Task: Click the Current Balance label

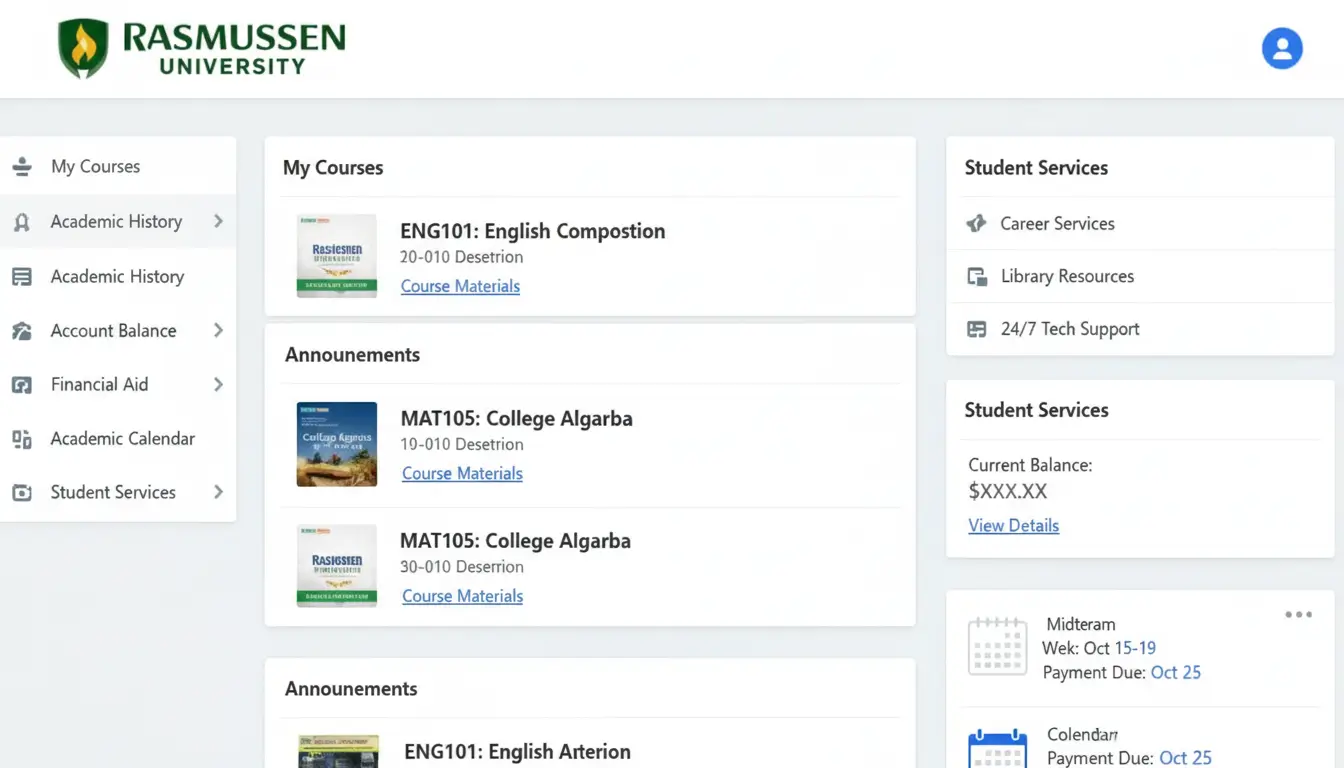Action: pyautogui.click(x=1030, y=465)
